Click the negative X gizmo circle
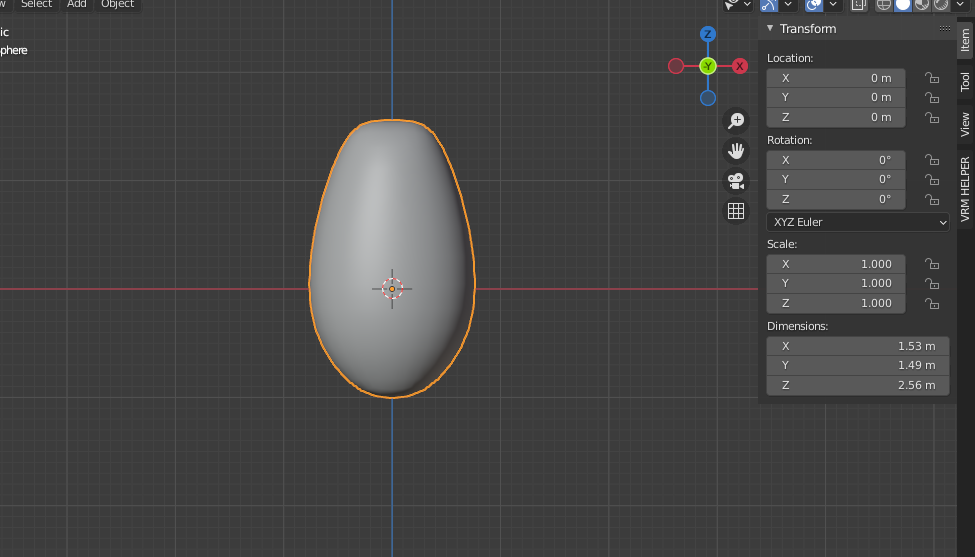The height and width of the screenshot is (557, 975). [x=676, y=66]
